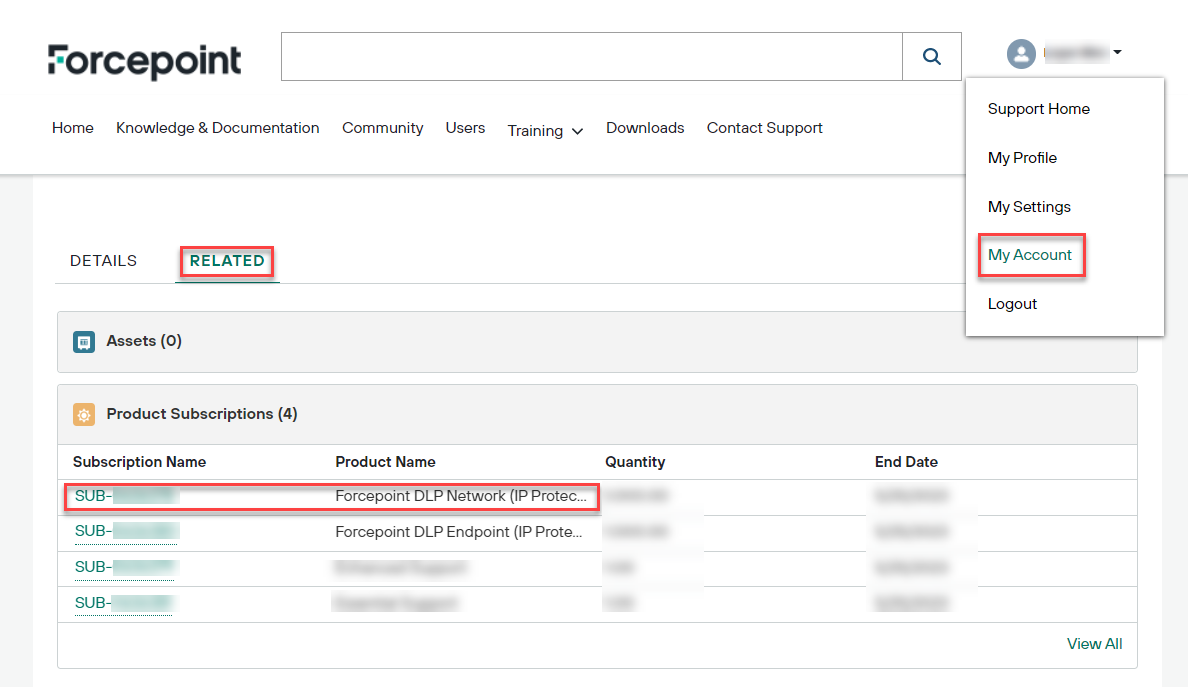Open My Profile from the user menu
This screenshot has height=687, width=1188.
1021,157
